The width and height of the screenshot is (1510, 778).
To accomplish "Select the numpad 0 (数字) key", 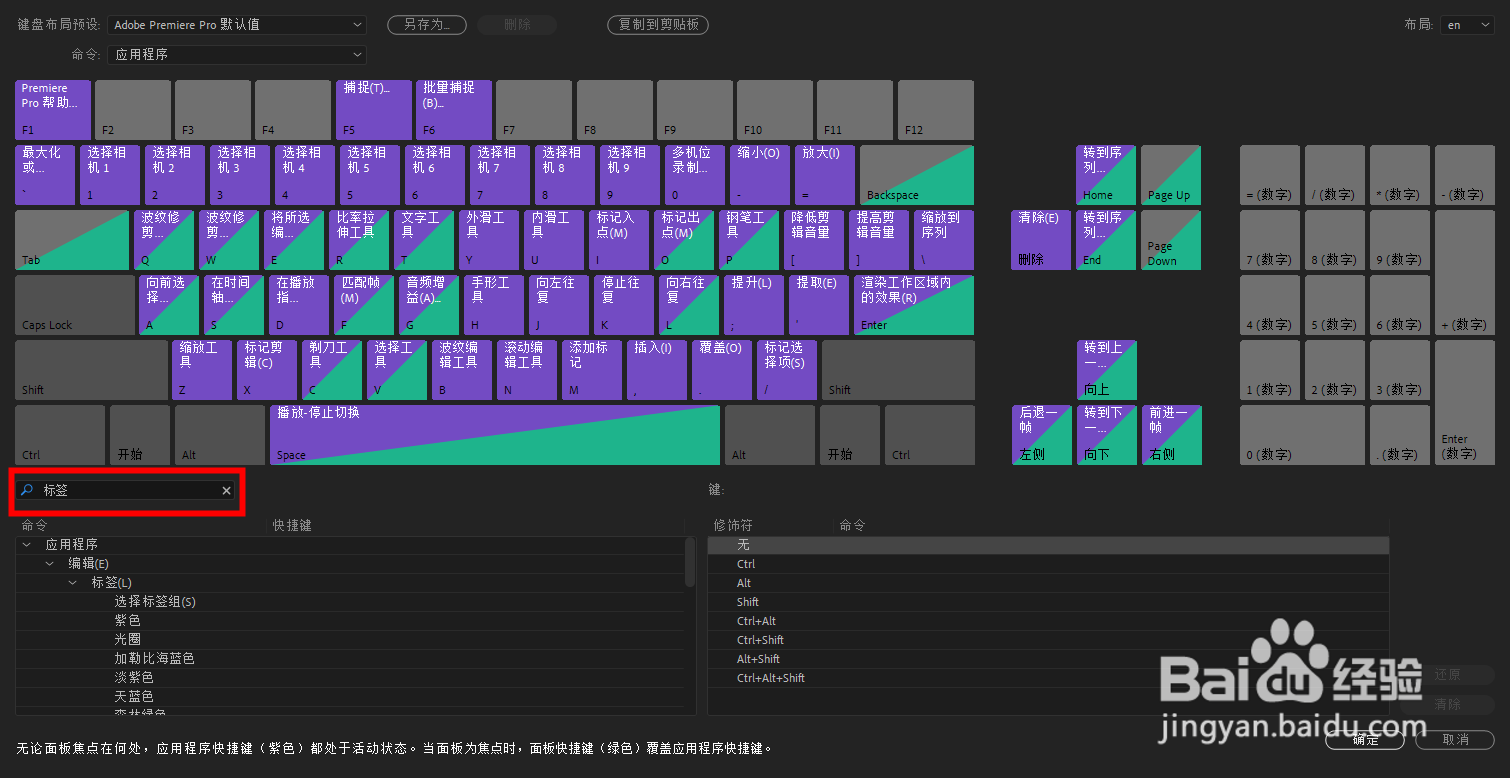I will [1302, 435].
